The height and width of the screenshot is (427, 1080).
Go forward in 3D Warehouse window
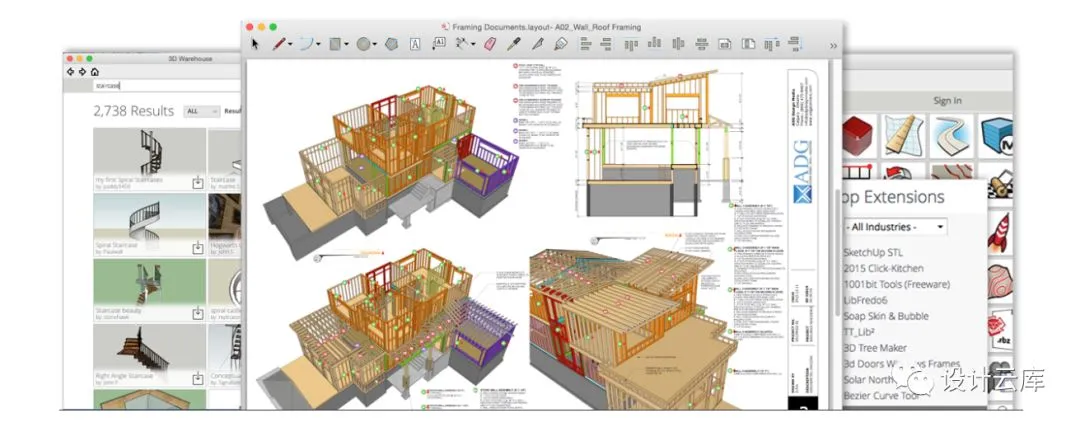click(x=83, y=72)
